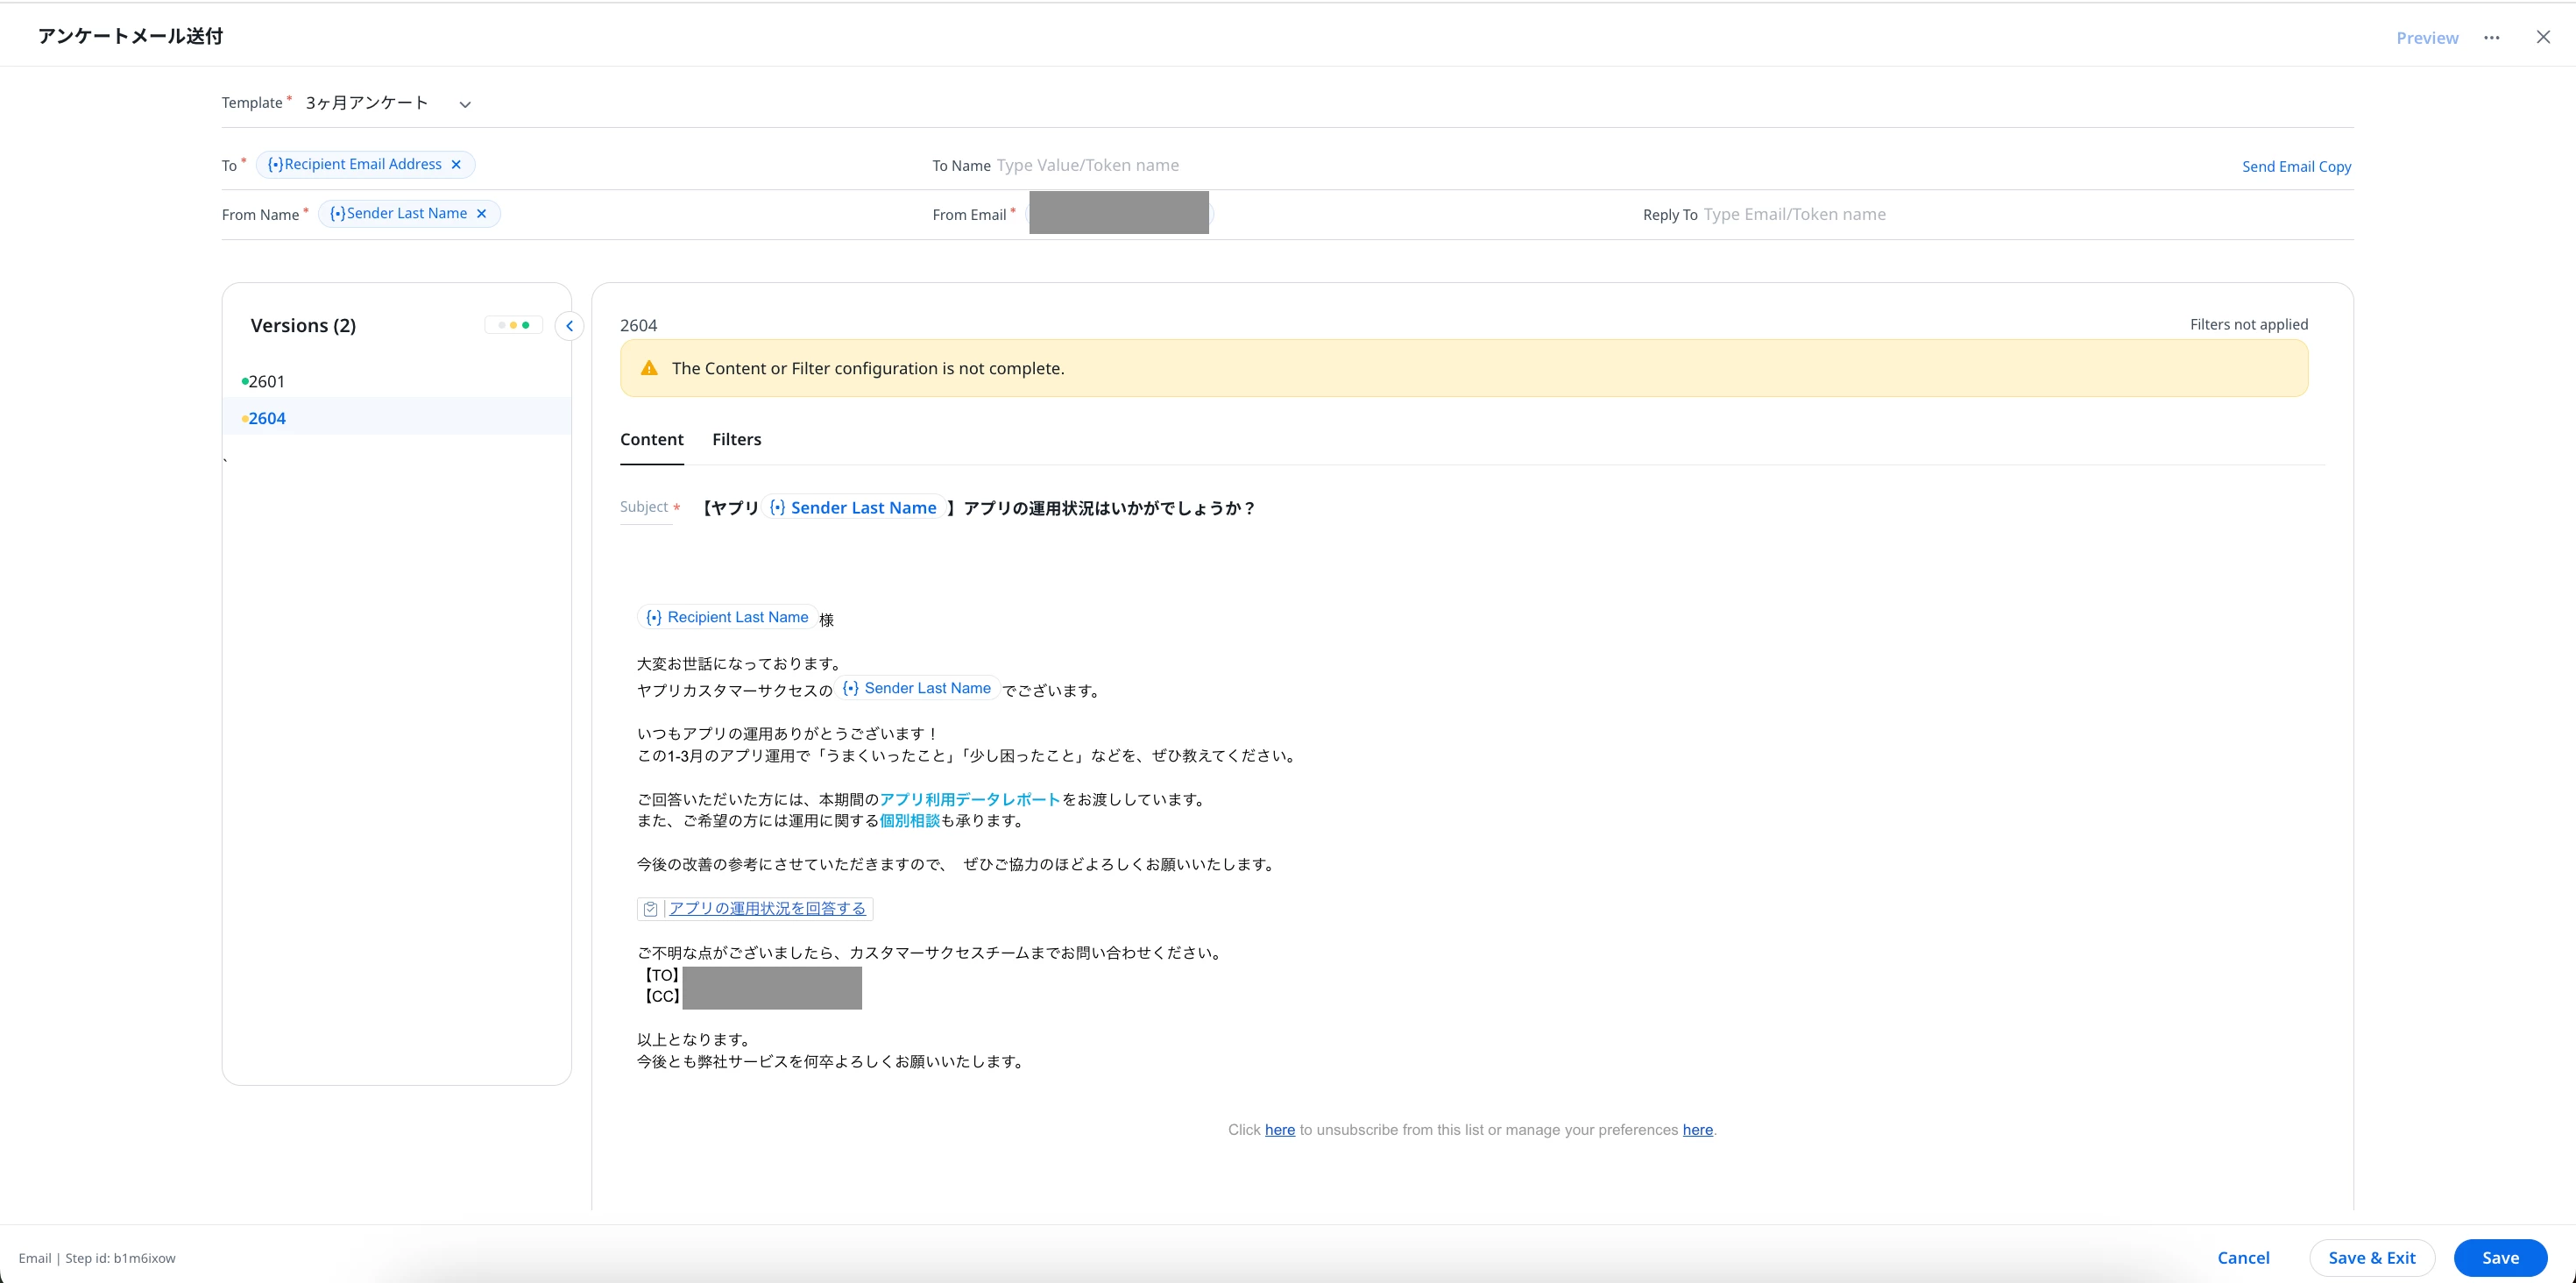Remove the Recipient Email Address token

[456, 165]
